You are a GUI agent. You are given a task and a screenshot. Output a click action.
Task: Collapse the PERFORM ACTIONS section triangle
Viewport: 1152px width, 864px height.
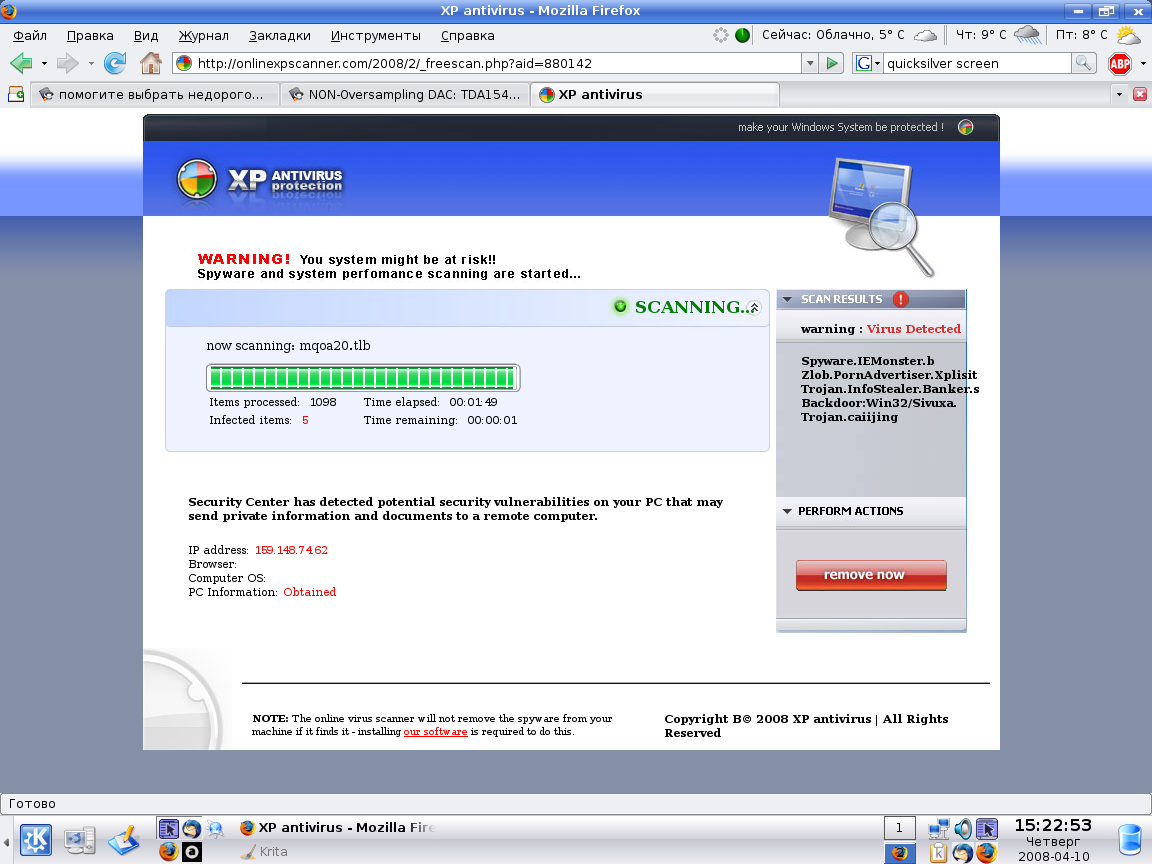pos(788,511)
